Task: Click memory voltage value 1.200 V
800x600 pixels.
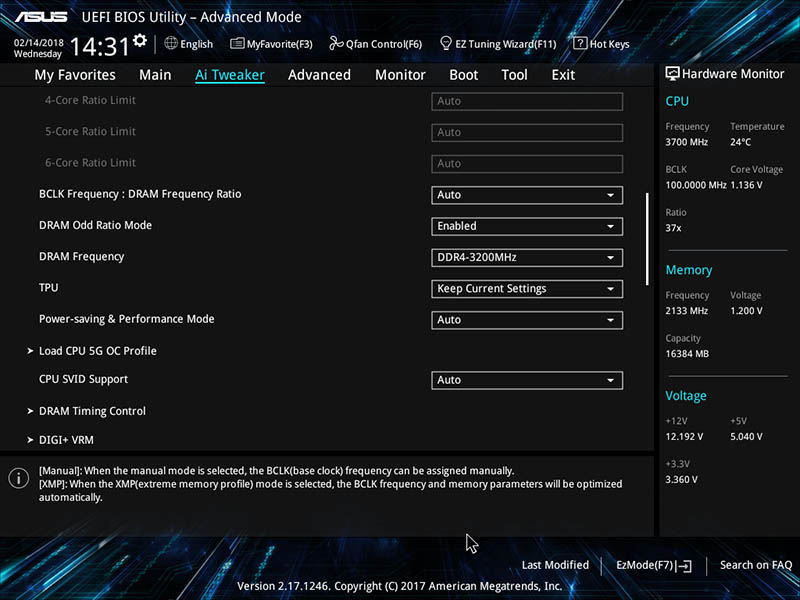Action: pyautogui.click(x=746, y=311)
